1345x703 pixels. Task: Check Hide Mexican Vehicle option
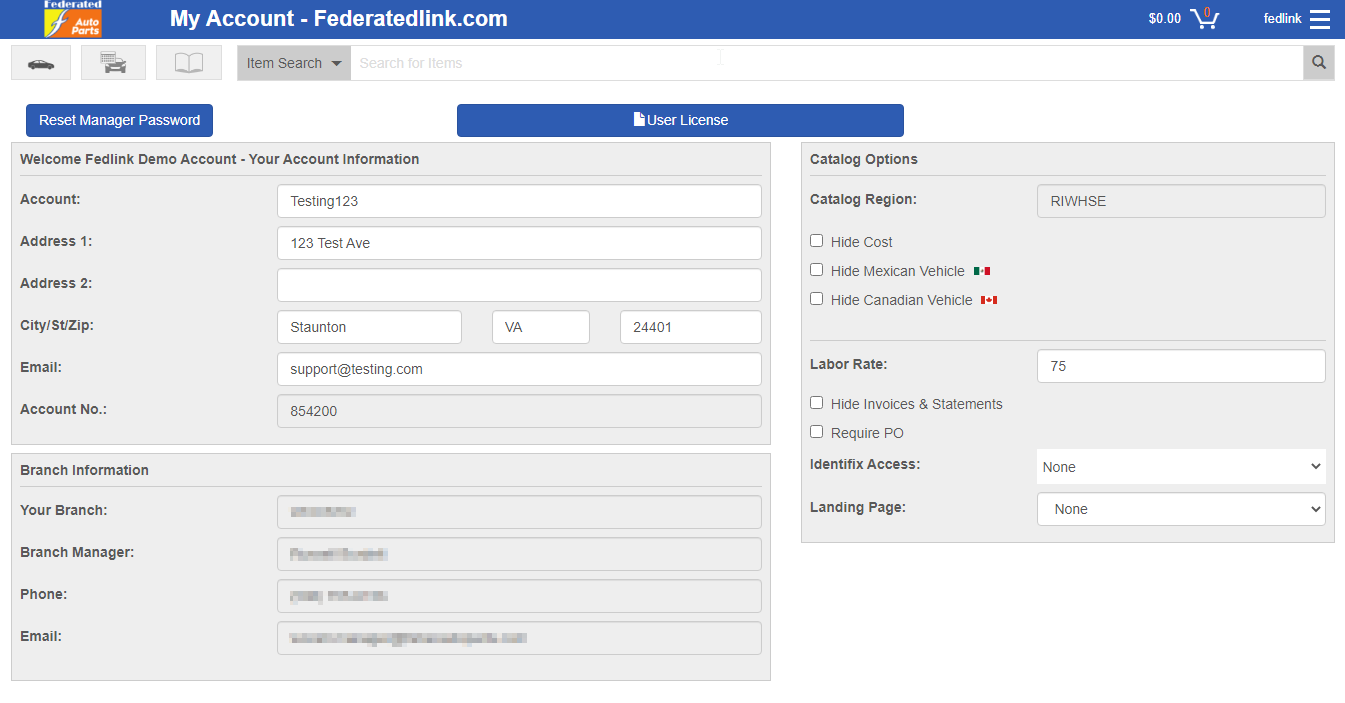817,270
